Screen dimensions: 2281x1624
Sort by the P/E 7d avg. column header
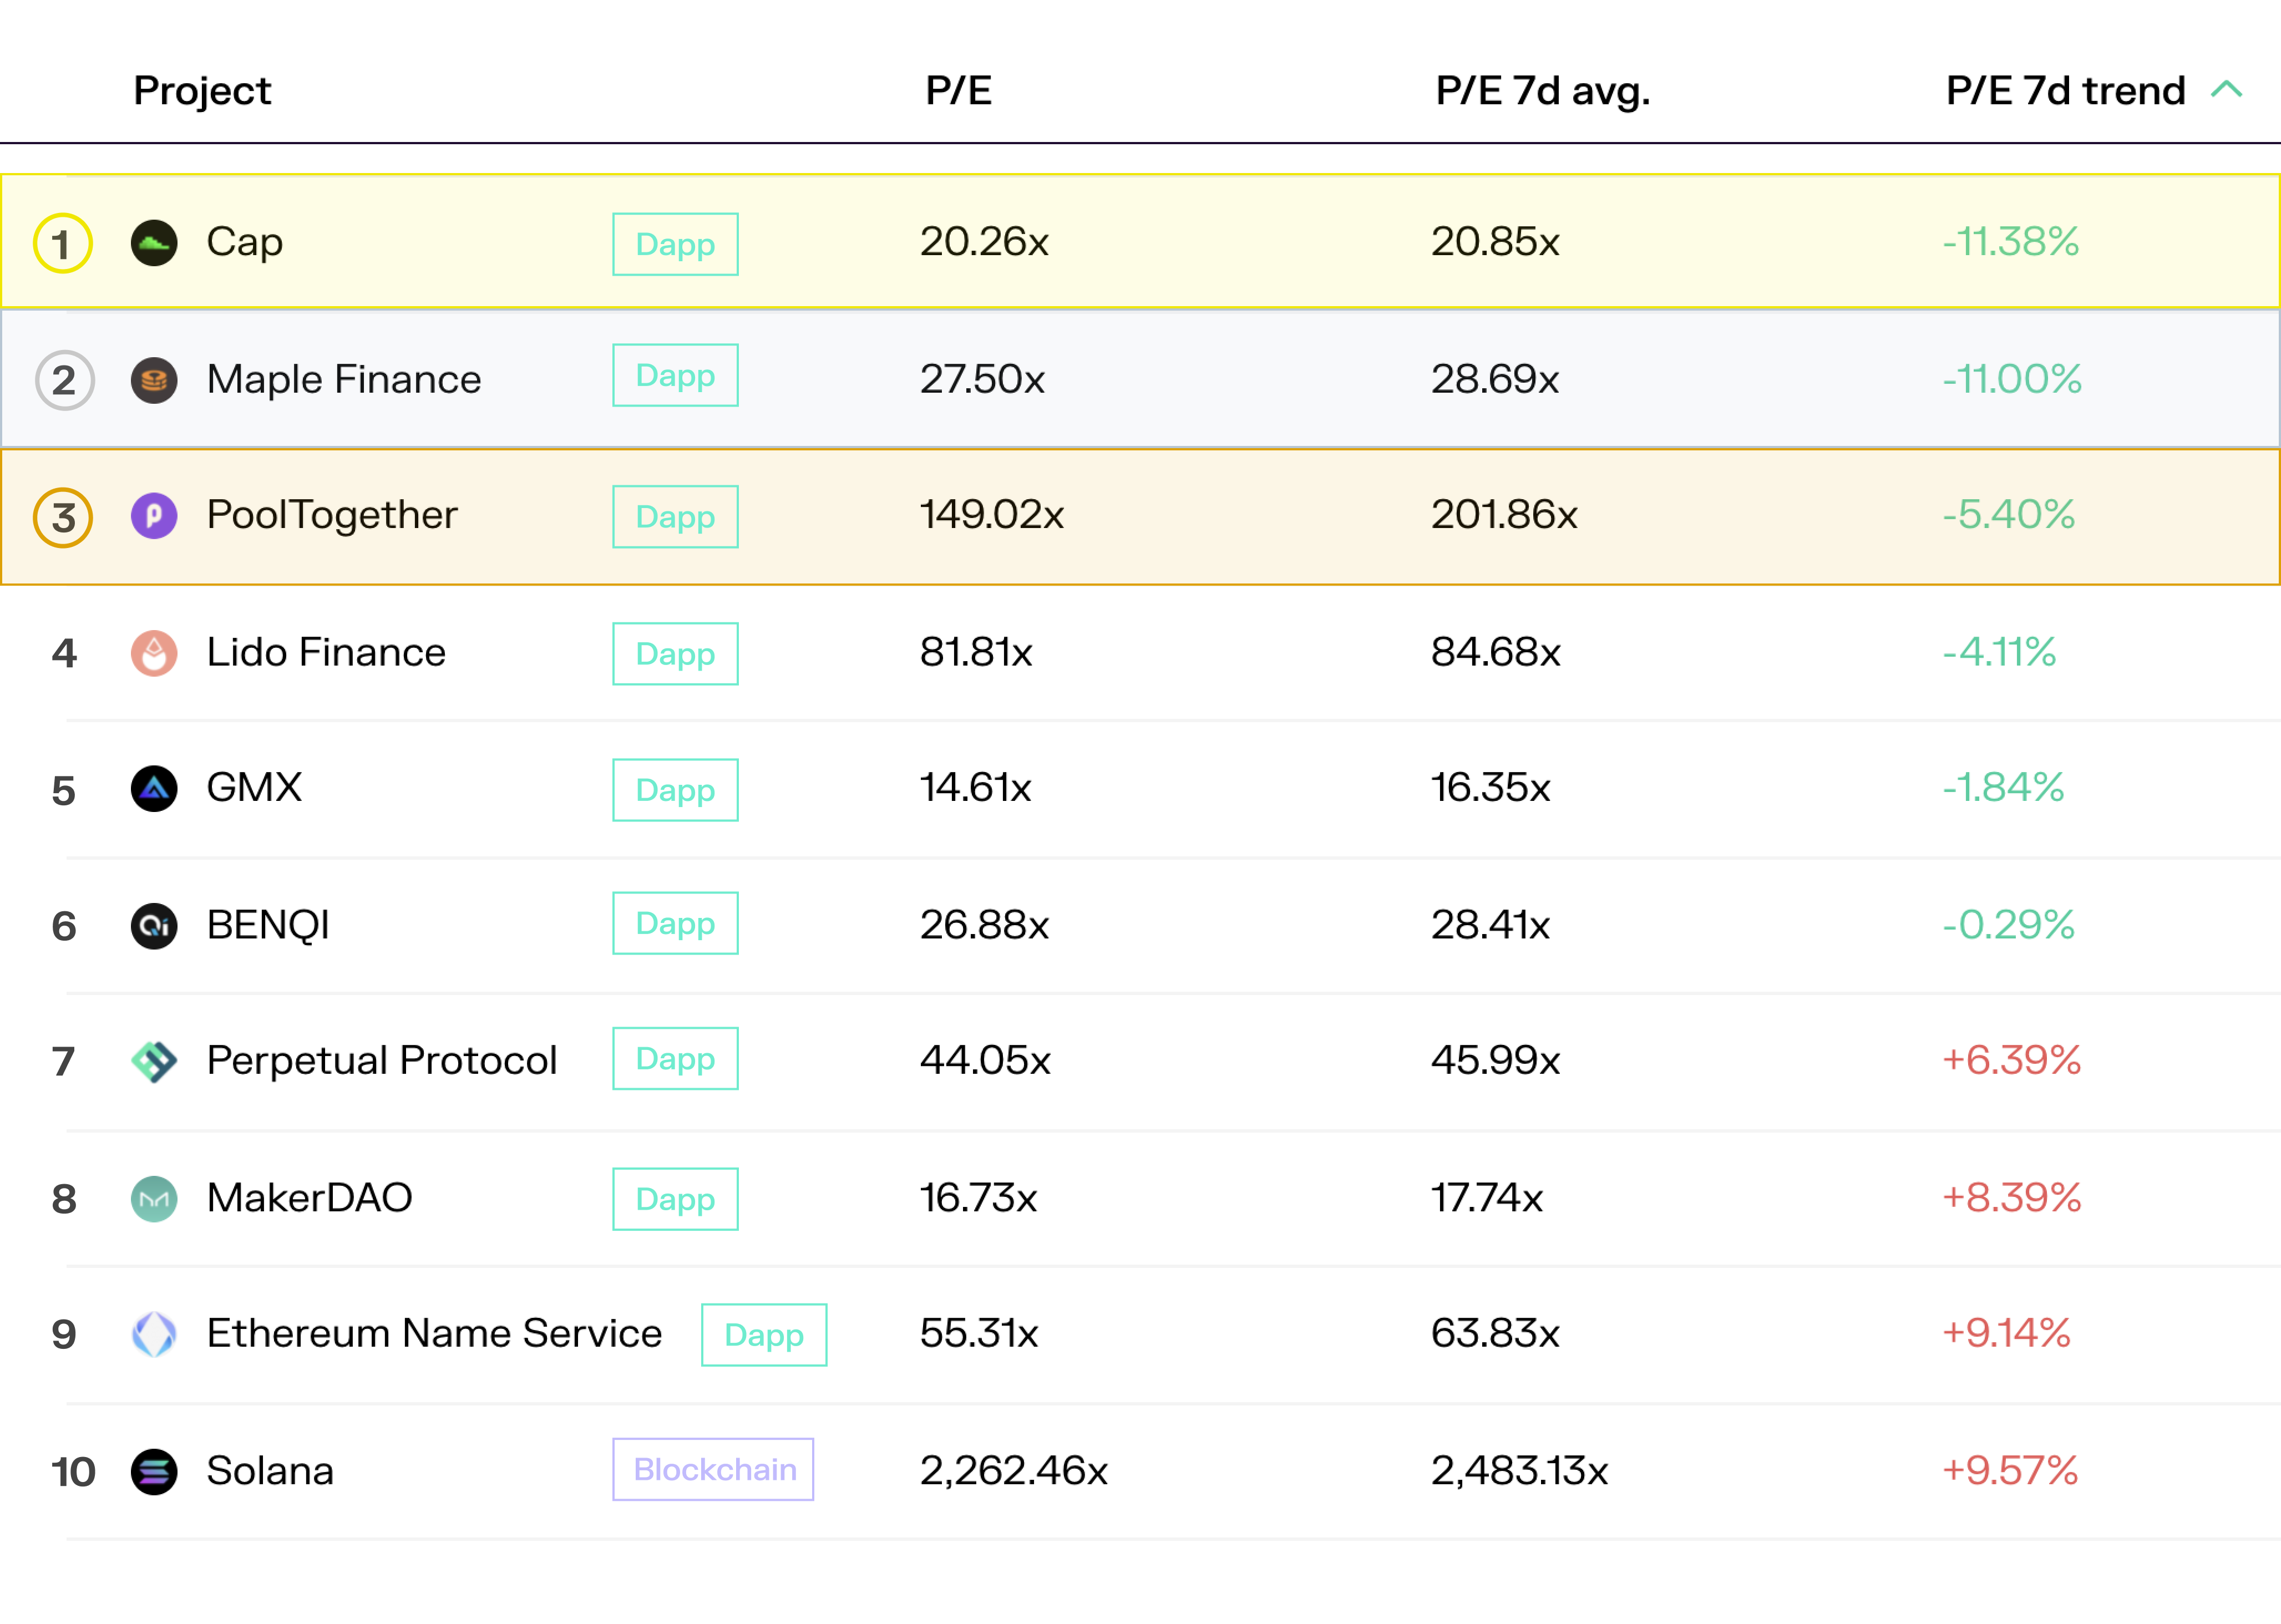(x=1542, y=91)
